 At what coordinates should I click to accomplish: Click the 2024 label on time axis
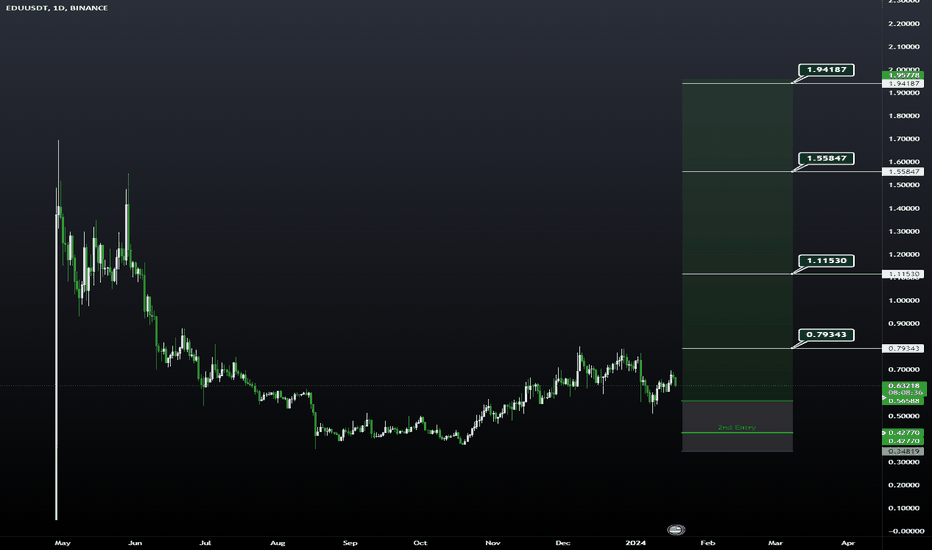click(x=635, y=543)
